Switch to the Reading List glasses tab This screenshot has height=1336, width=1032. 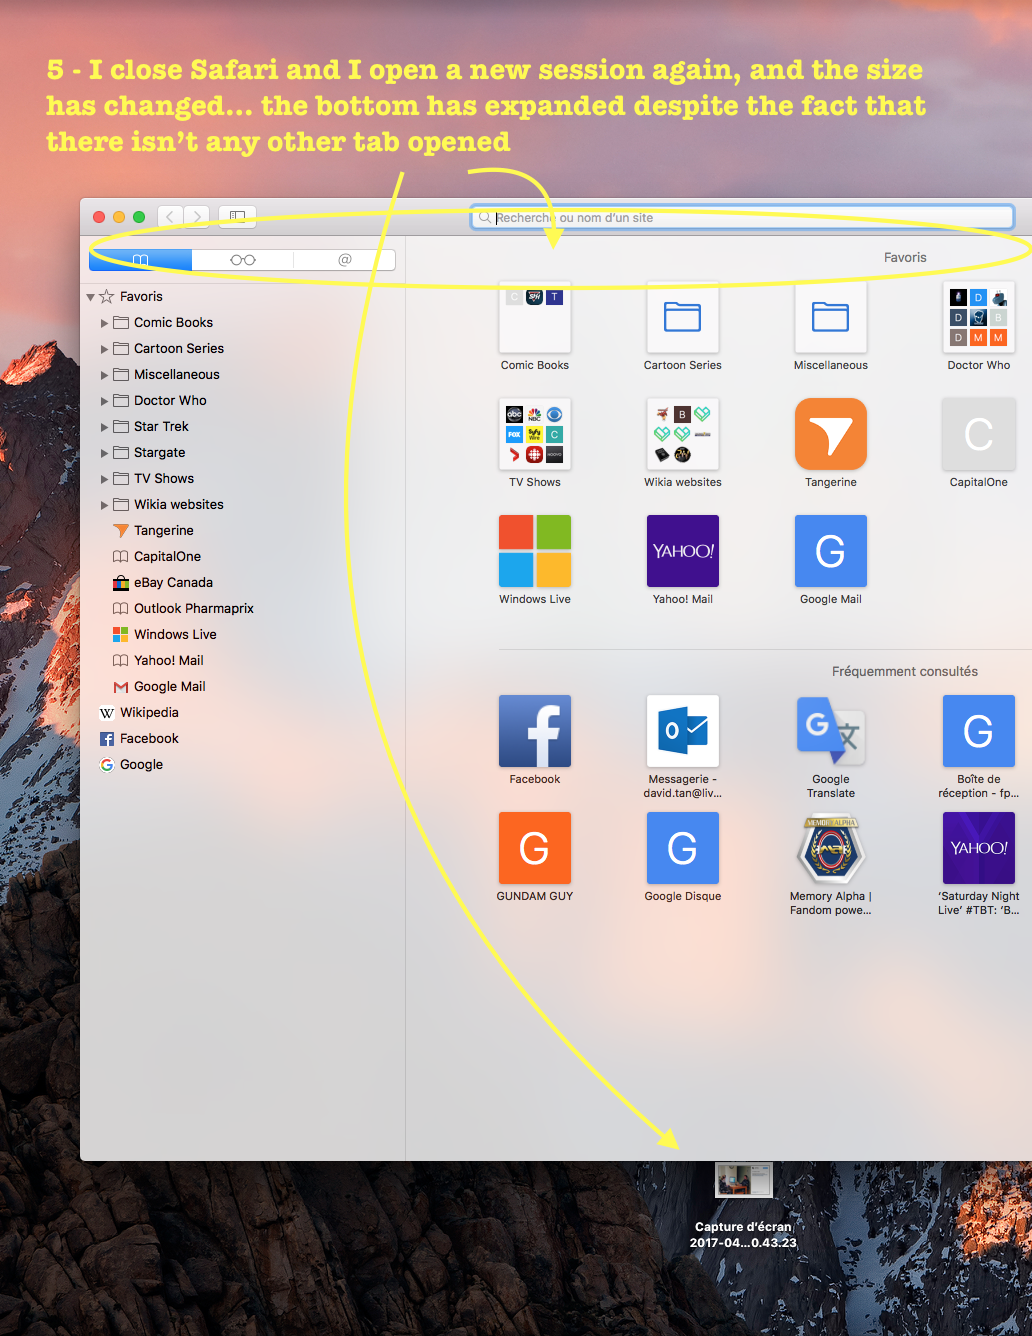tap(243, 260)
